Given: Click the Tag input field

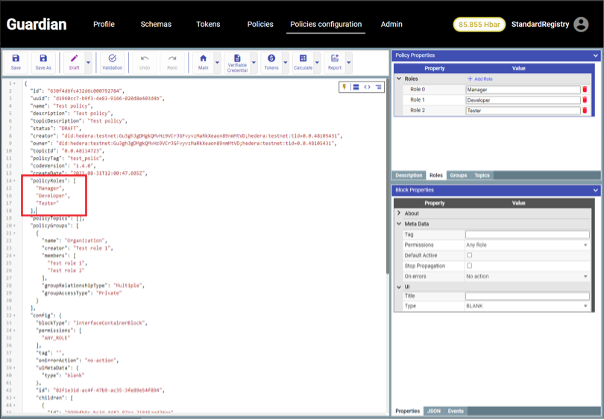Looking at the screenshot, I should point(526,234).
